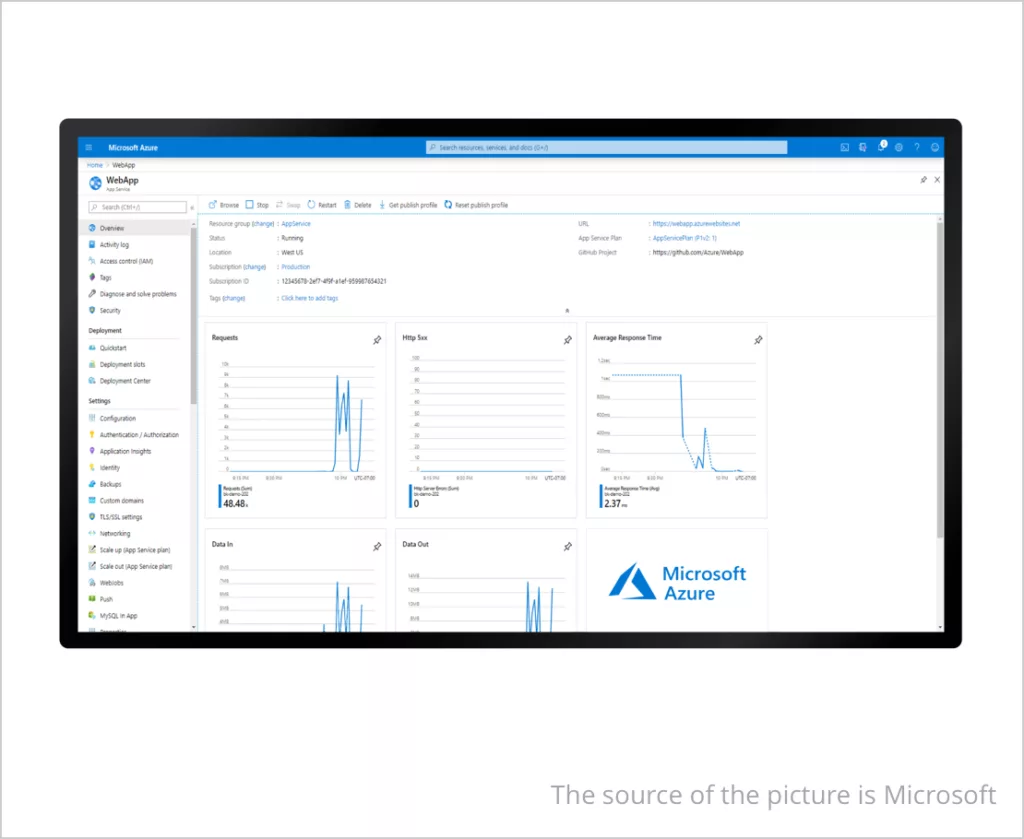Image resolution: width=1024 pixels, height=839 pixels.
Task: Open the notifications bell icon
Action: (x=881, y=147)
